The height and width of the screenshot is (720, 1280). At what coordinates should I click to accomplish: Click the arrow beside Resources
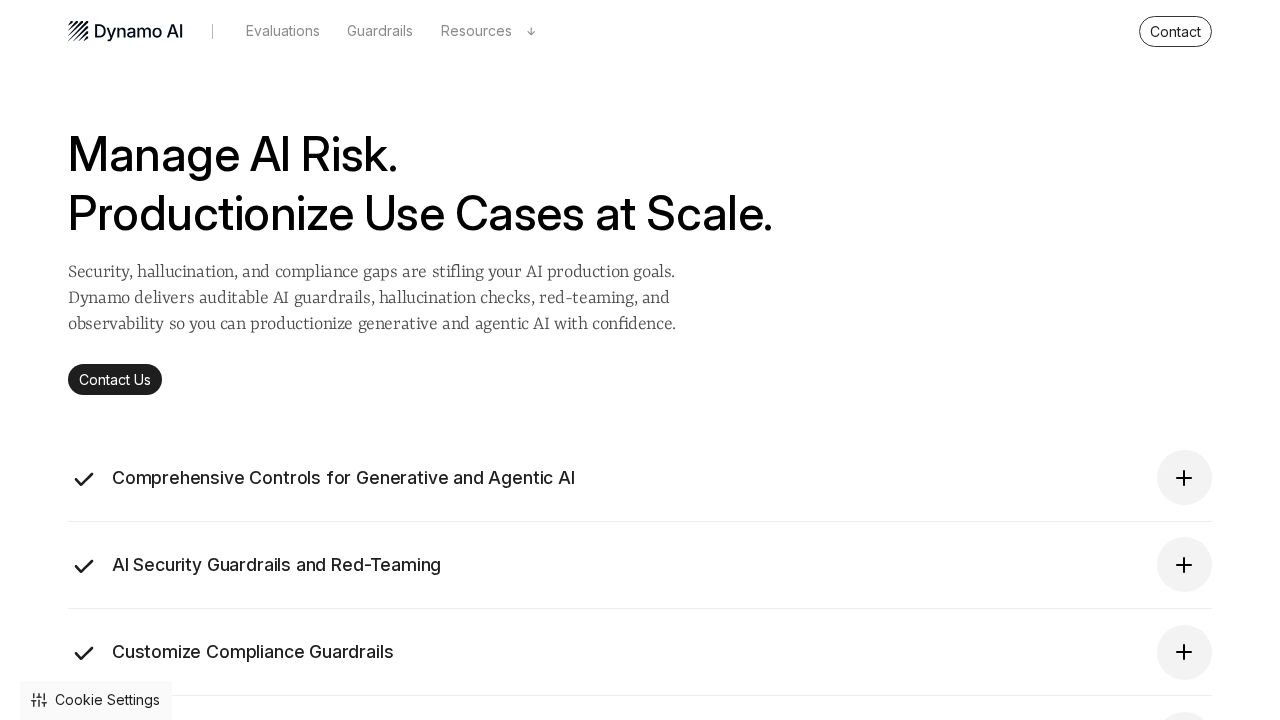coord(531,32)
